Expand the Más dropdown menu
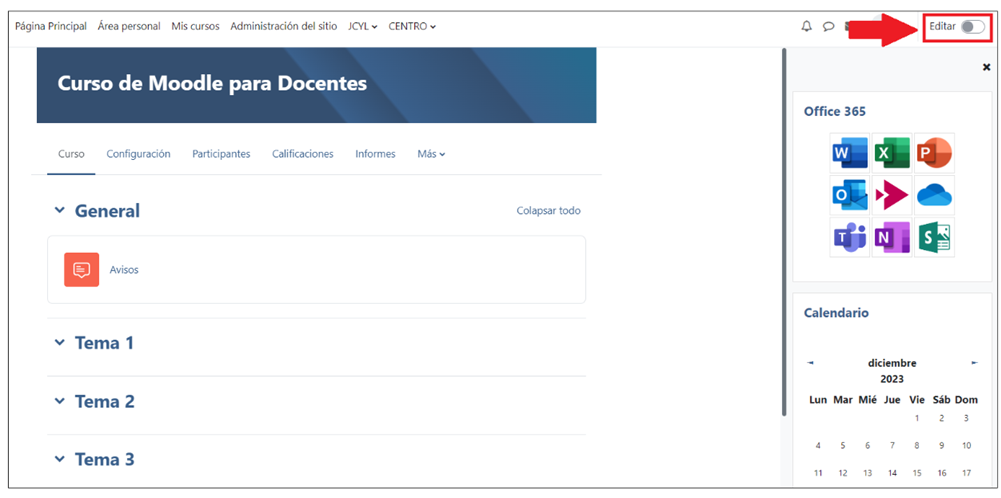Screen dimensions: 1001x498 pos(431,154)
